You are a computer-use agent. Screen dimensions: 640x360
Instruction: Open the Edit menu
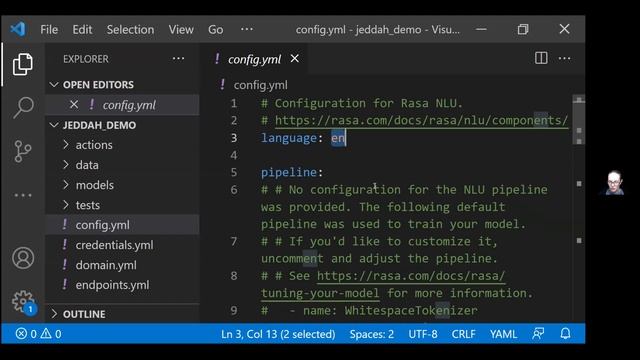(82, 29)
